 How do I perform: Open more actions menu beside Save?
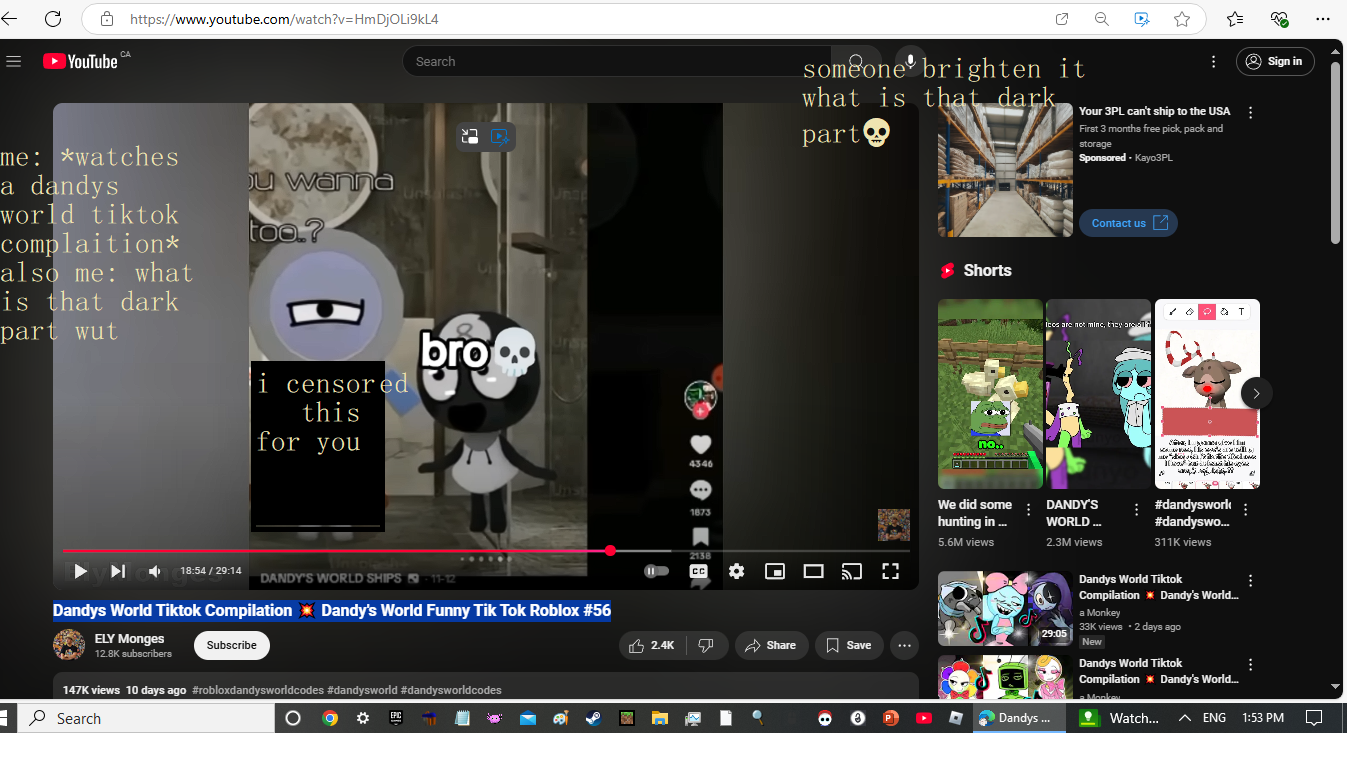tap(904, 645)
